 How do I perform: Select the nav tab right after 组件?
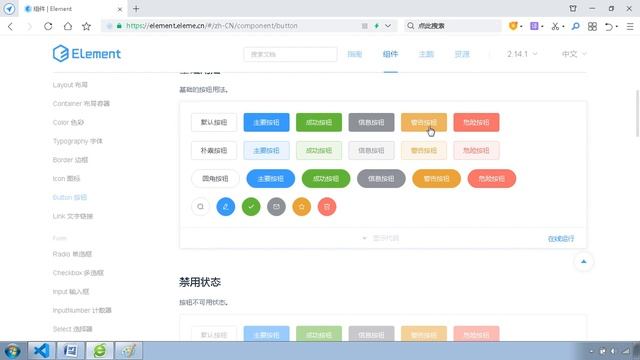(x=426, y=54)
